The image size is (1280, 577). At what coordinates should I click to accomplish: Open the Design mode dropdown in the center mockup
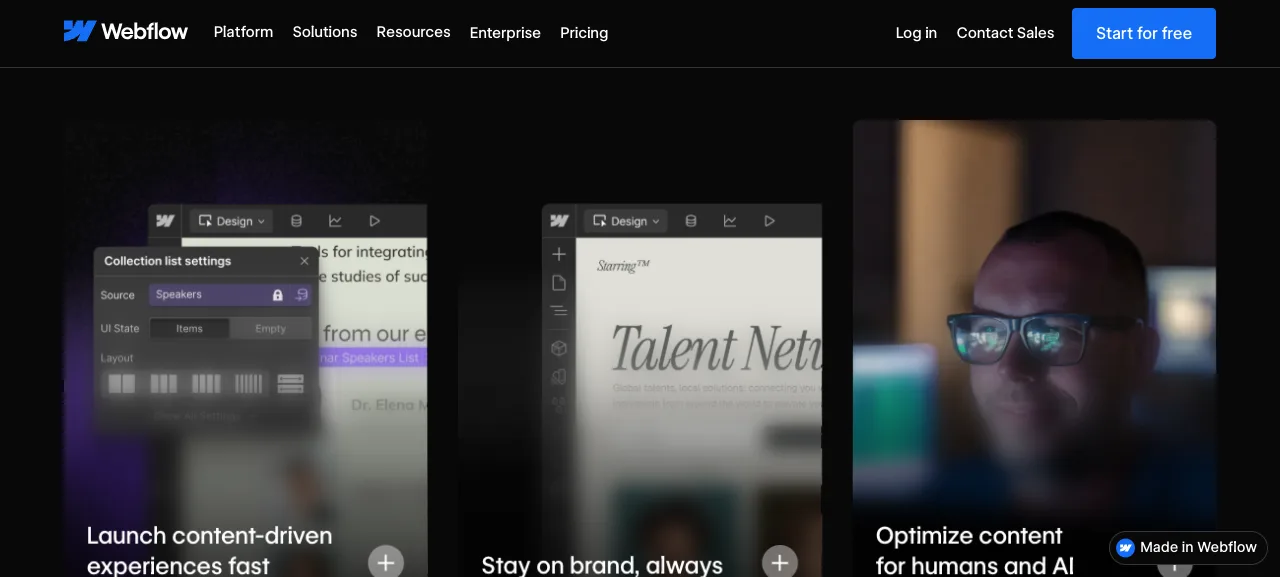coord(626,221)
